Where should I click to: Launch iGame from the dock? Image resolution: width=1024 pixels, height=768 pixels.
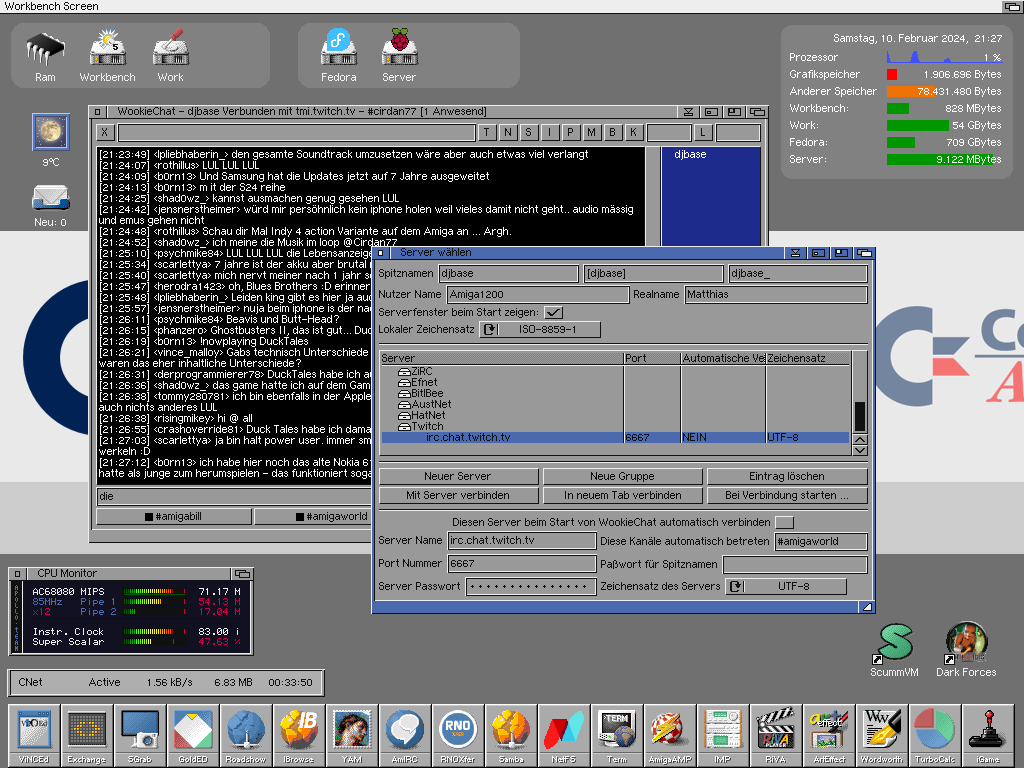(x=987, y=735)
